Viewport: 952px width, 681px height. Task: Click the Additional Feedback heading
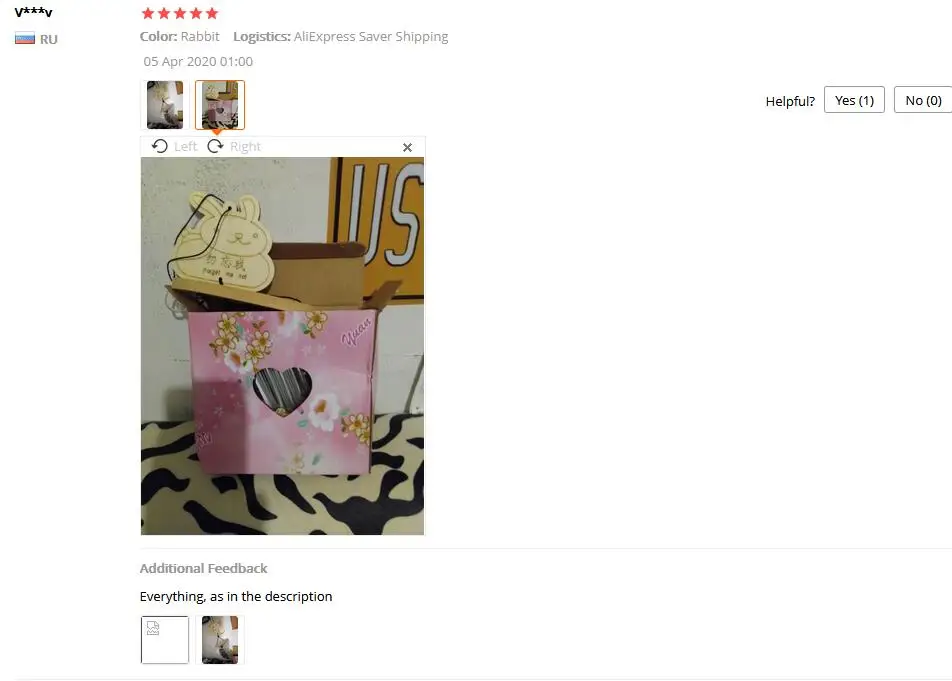pos(203,568)
